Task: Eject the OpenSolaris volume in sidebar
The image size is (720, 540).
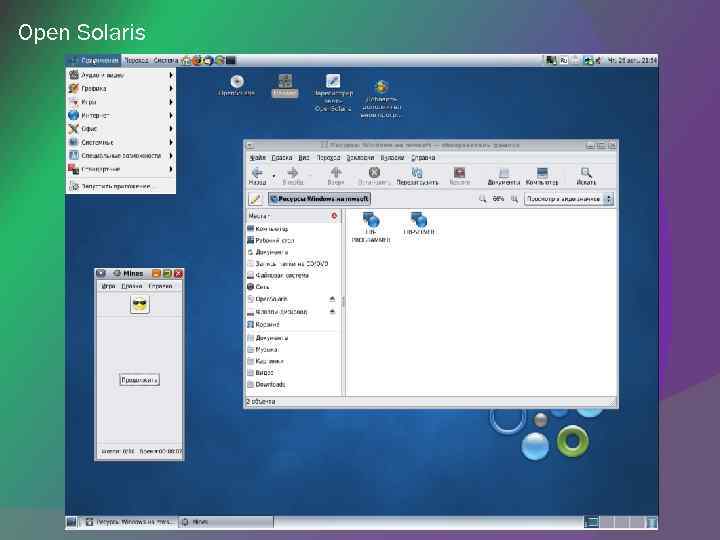Action: pyautogui.click(x=332, y=299)
